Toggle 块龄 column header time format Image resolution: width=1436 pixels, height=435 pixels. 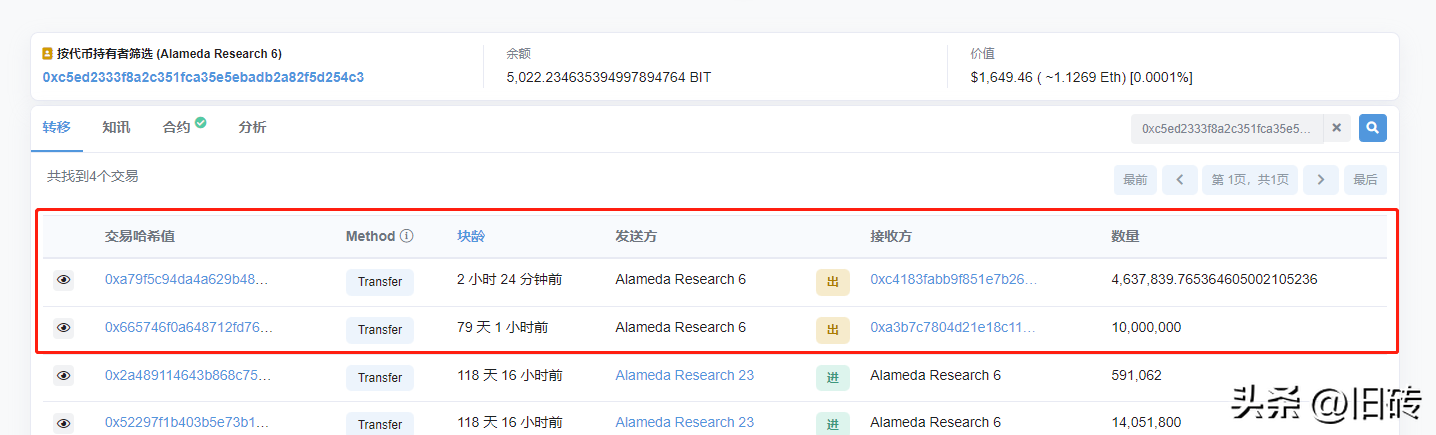[471, 236]
